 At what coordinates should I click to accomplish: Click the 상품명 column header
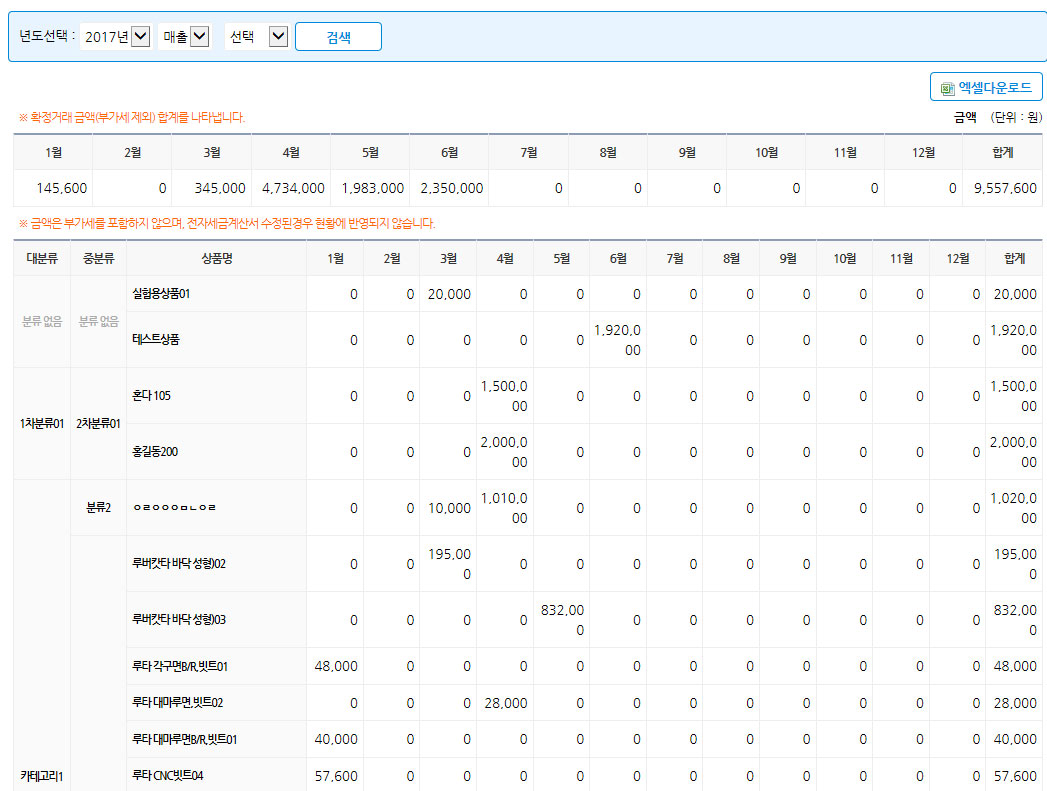click(217, 258)
